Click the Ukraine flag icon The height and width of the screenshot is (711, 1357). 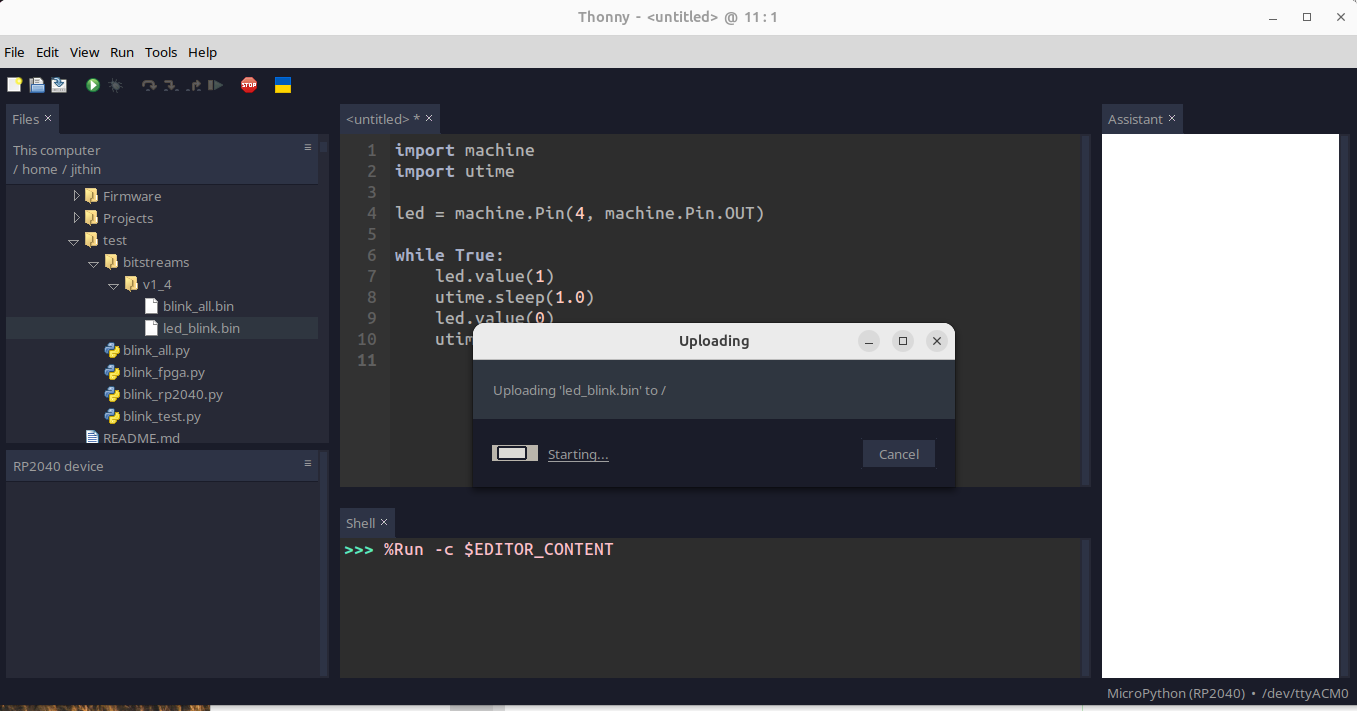click(x=283, y=86)
